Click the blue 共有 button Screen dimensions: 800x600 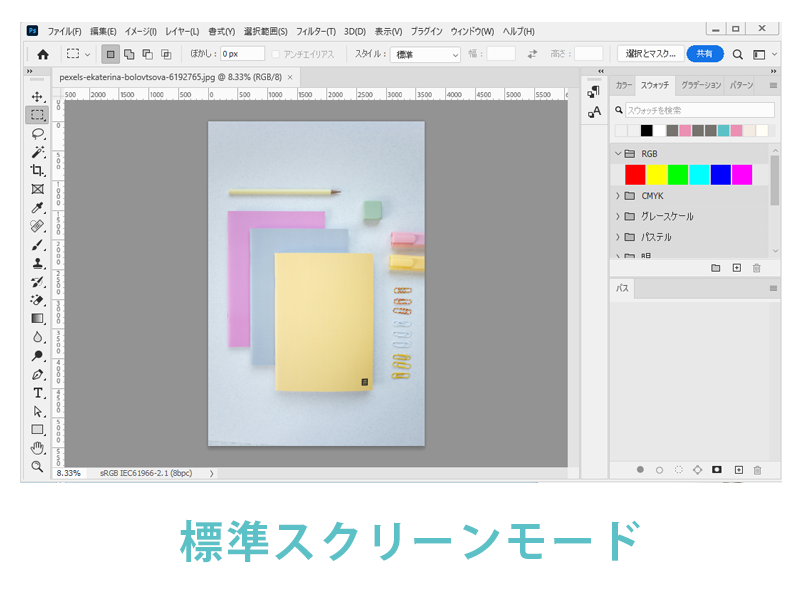pyautogui.click(x=705, y=54)
